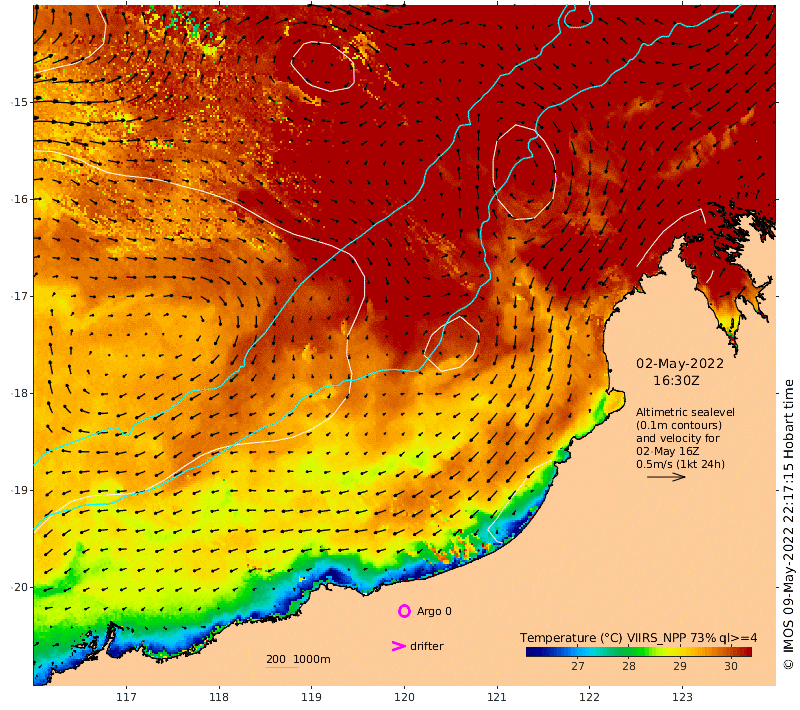The height and width of the screenshot is (710, 800).
Task: Click the text (0.1m contours)
Action: [x=679, y=425]
